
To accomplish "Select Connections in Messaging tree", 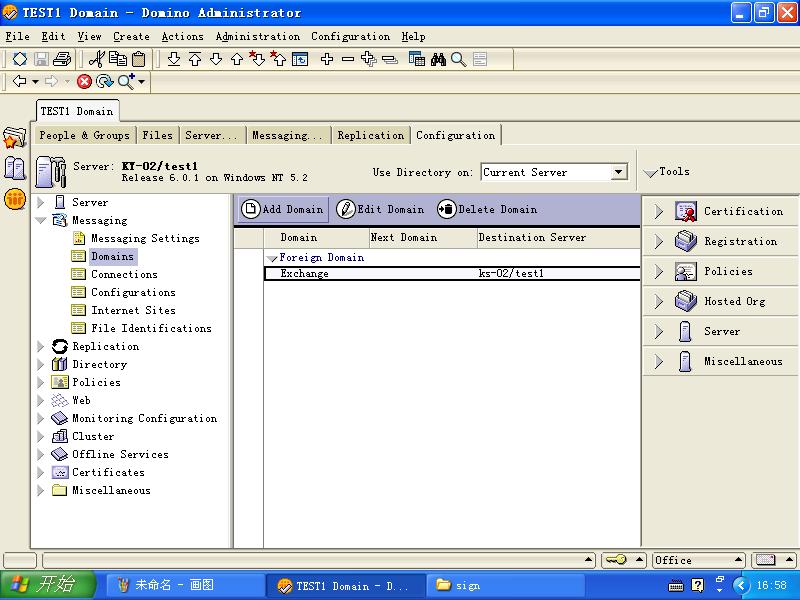I will click(124, 274).
